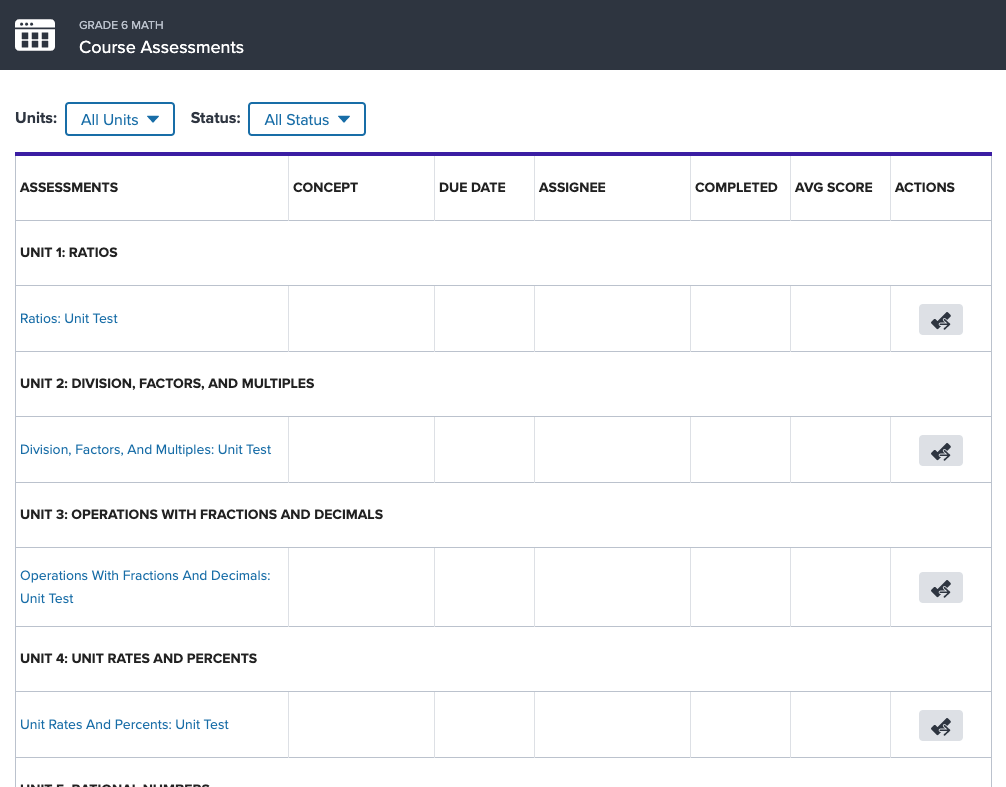Image resolution: width=1006 pixels, height=787 pixels.
Task: Click assign icon for Division, Factors, And Multiples test
Action: tap(941, 450)
